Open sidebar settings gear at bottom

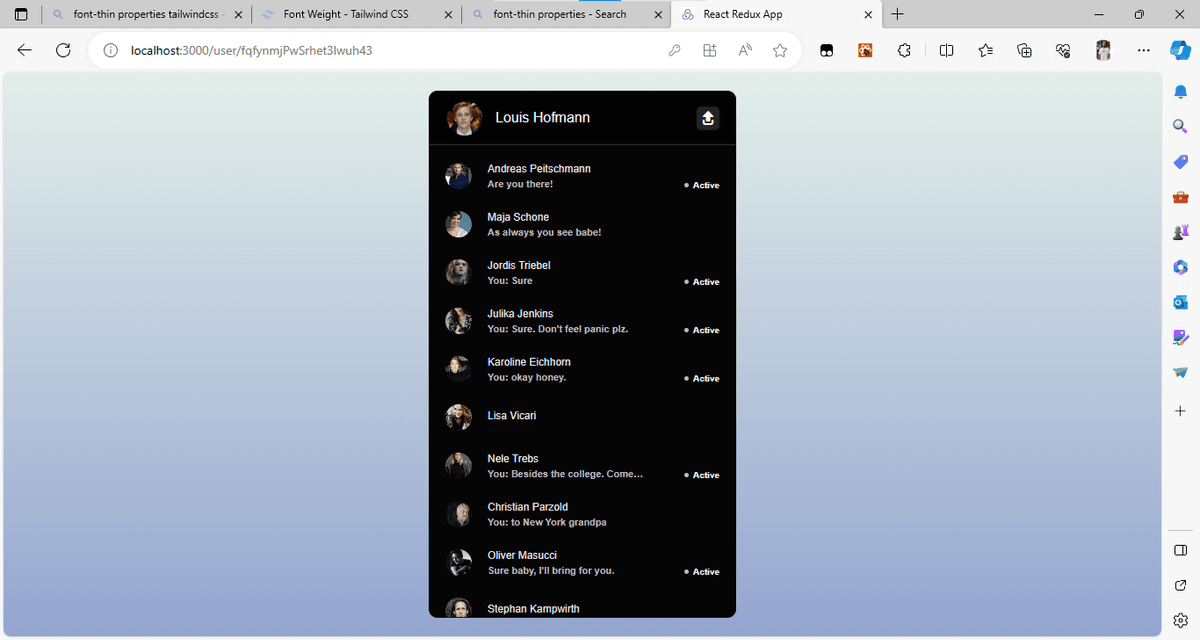[1180, 619]
